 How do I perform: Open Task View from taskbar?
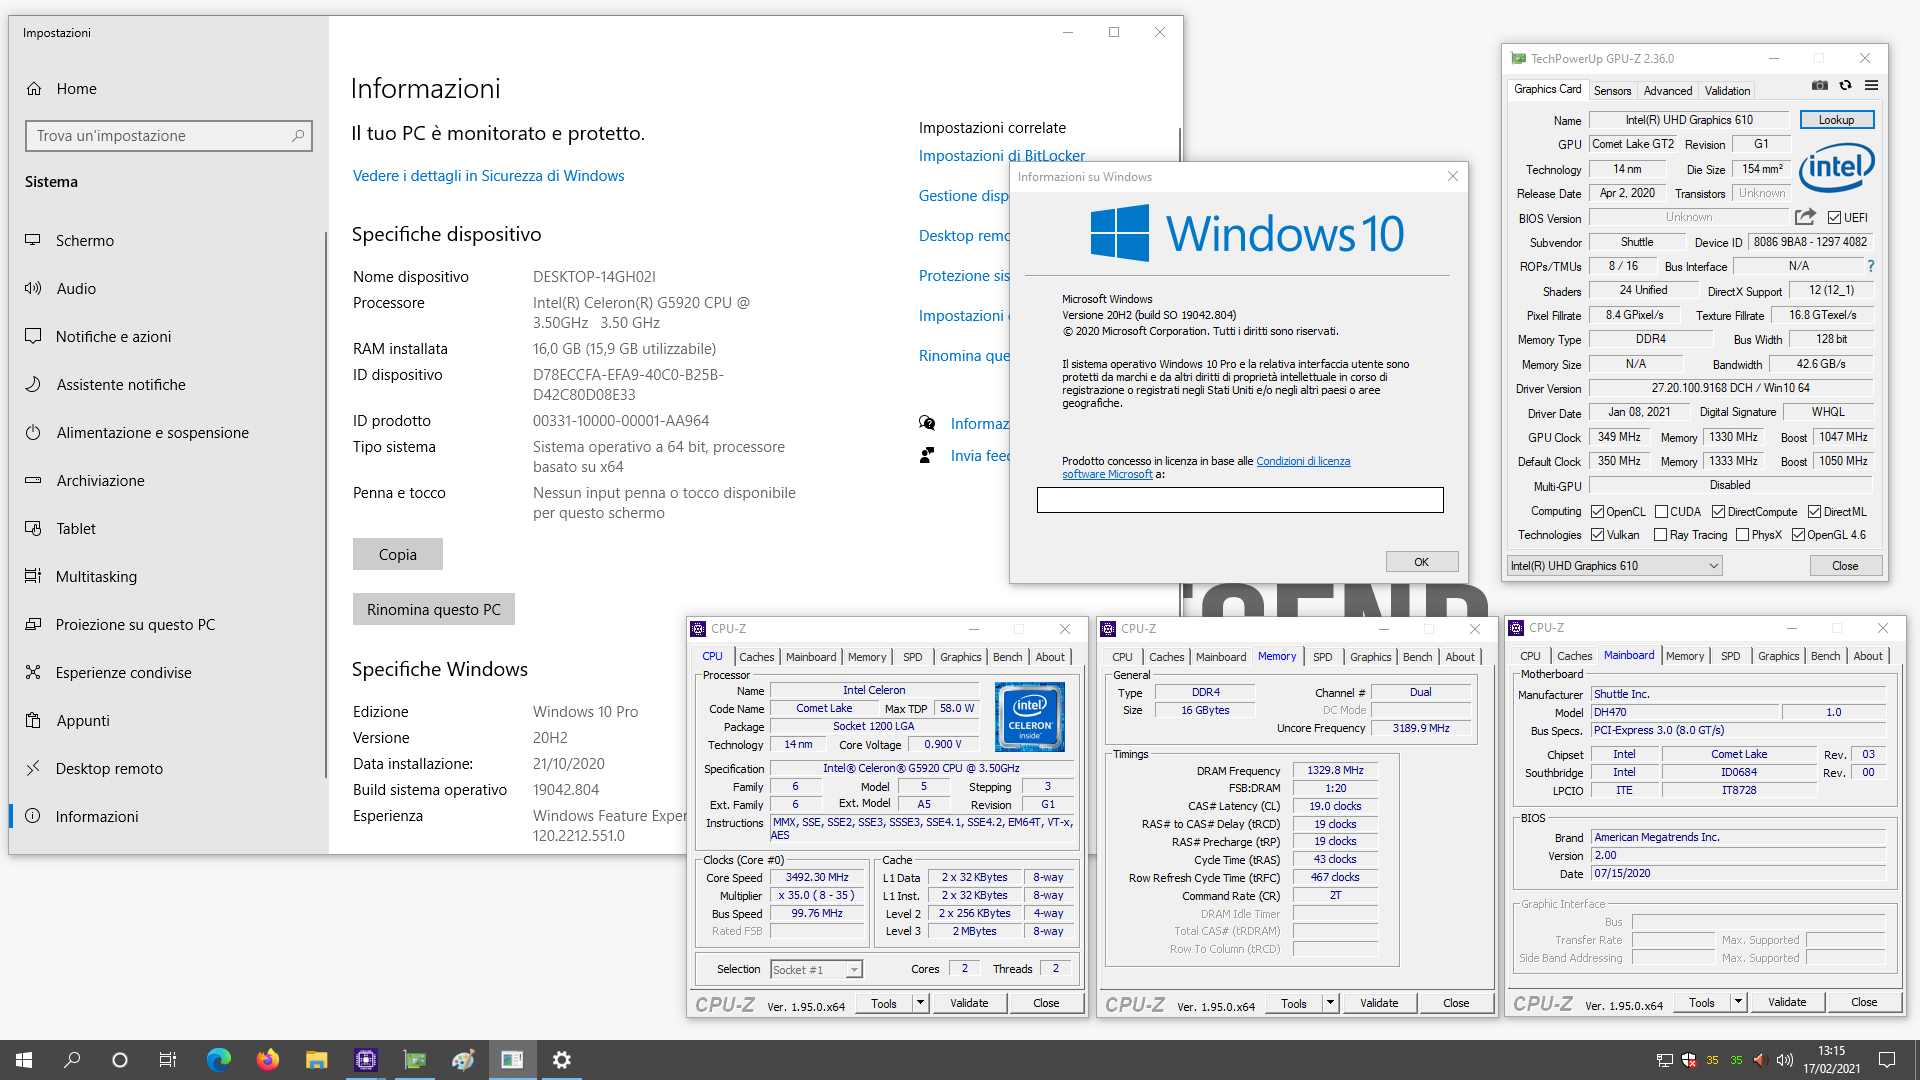click(x=168, y=1060)
